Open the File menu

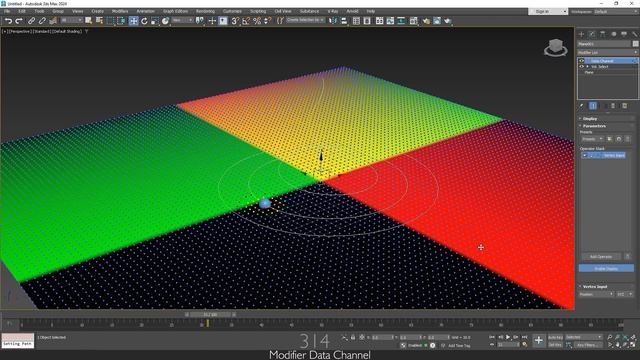click(7, 11)
